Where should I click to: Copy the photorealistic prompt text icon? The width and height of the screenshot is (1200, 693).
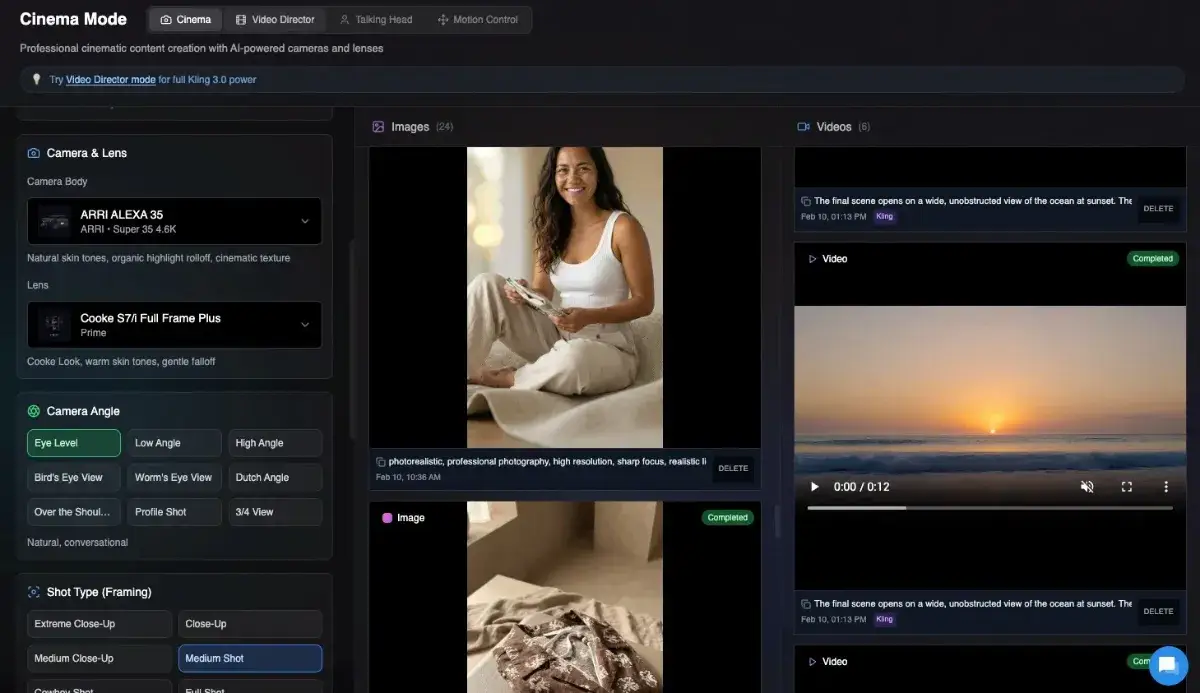tap(381, 462)
